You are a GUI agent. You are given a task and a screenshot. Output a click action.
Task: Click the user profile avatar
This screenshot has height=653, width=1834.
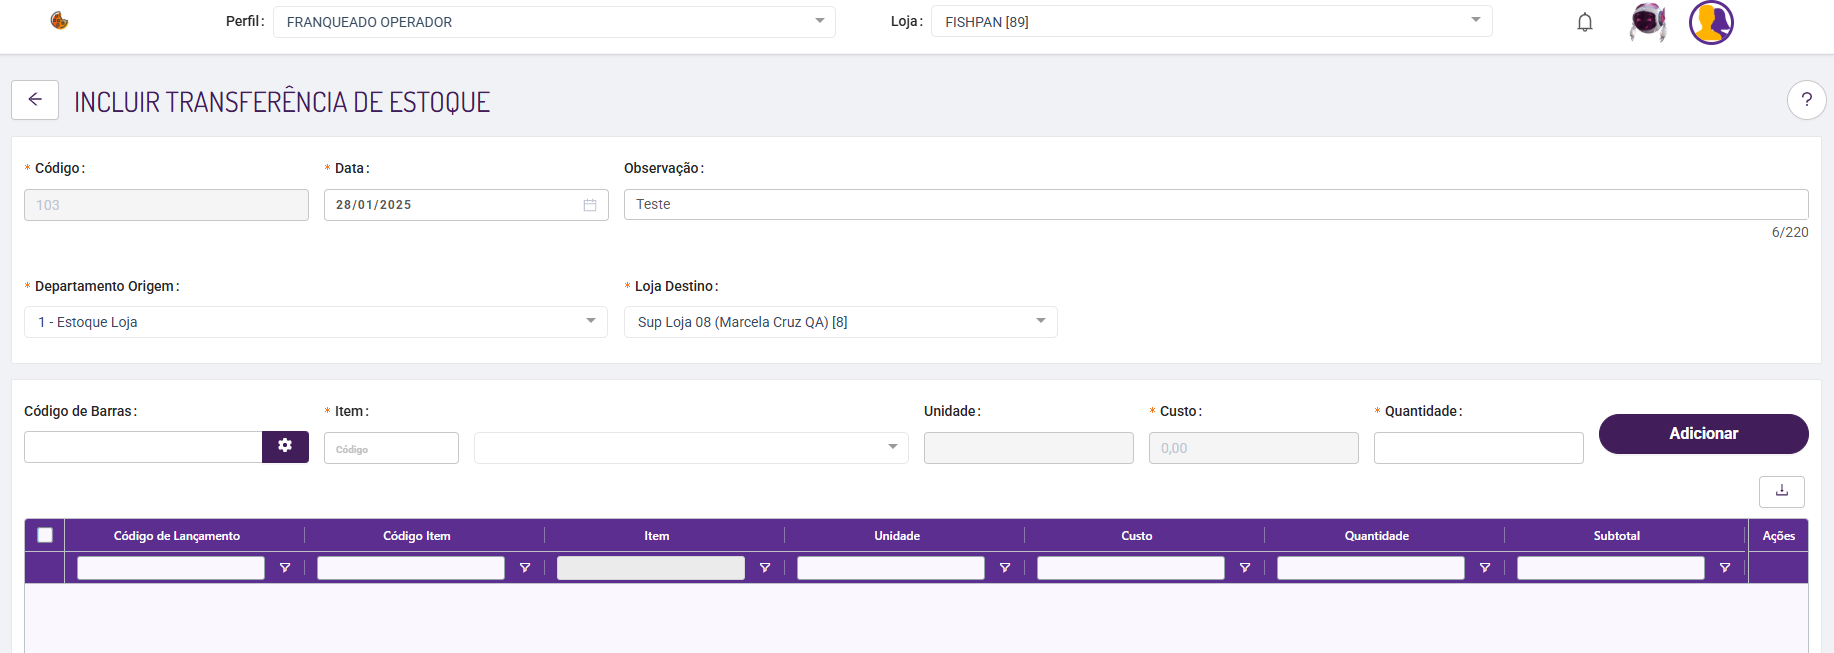[1711, 22]
